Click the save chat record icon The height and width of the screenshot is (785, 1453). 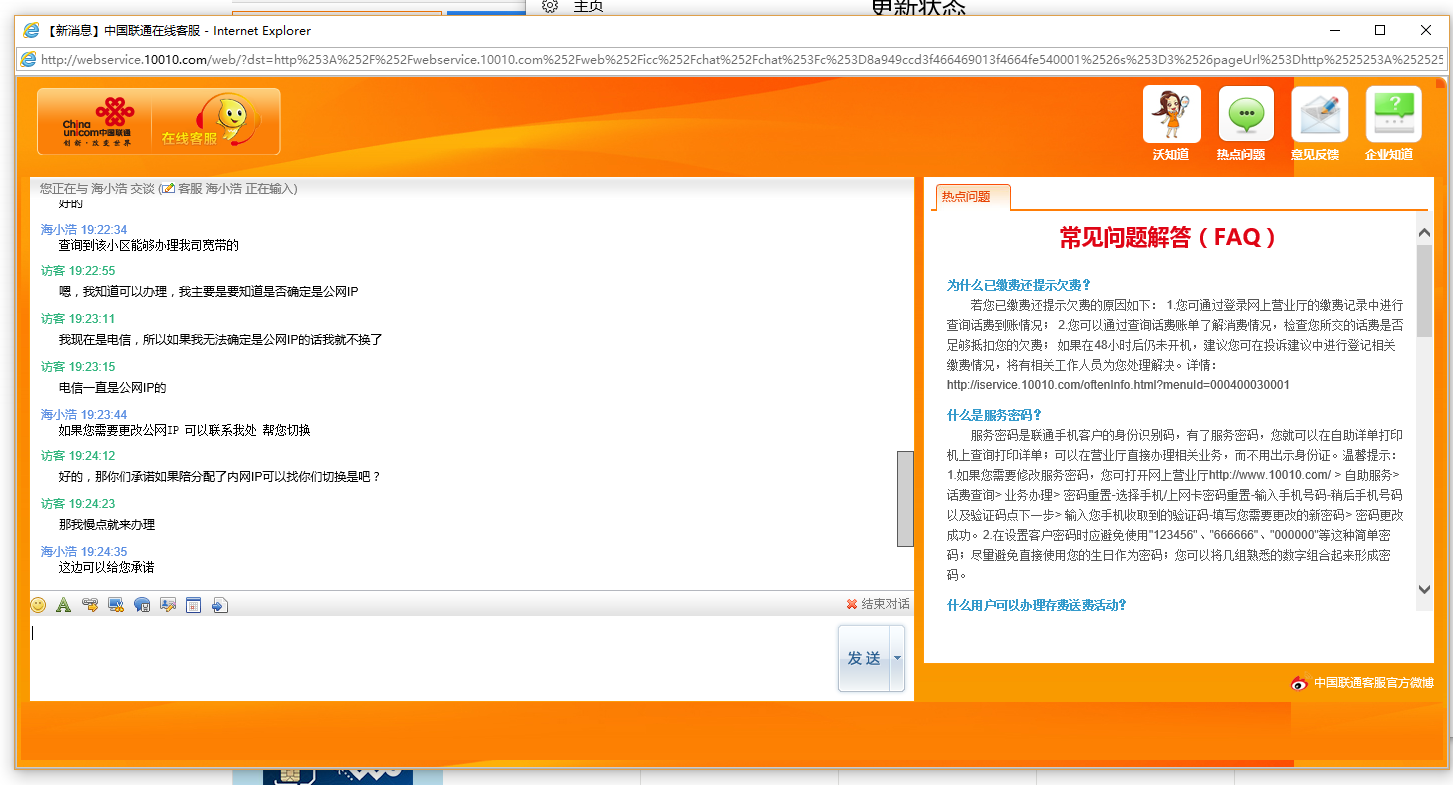(x=142, y=605)
